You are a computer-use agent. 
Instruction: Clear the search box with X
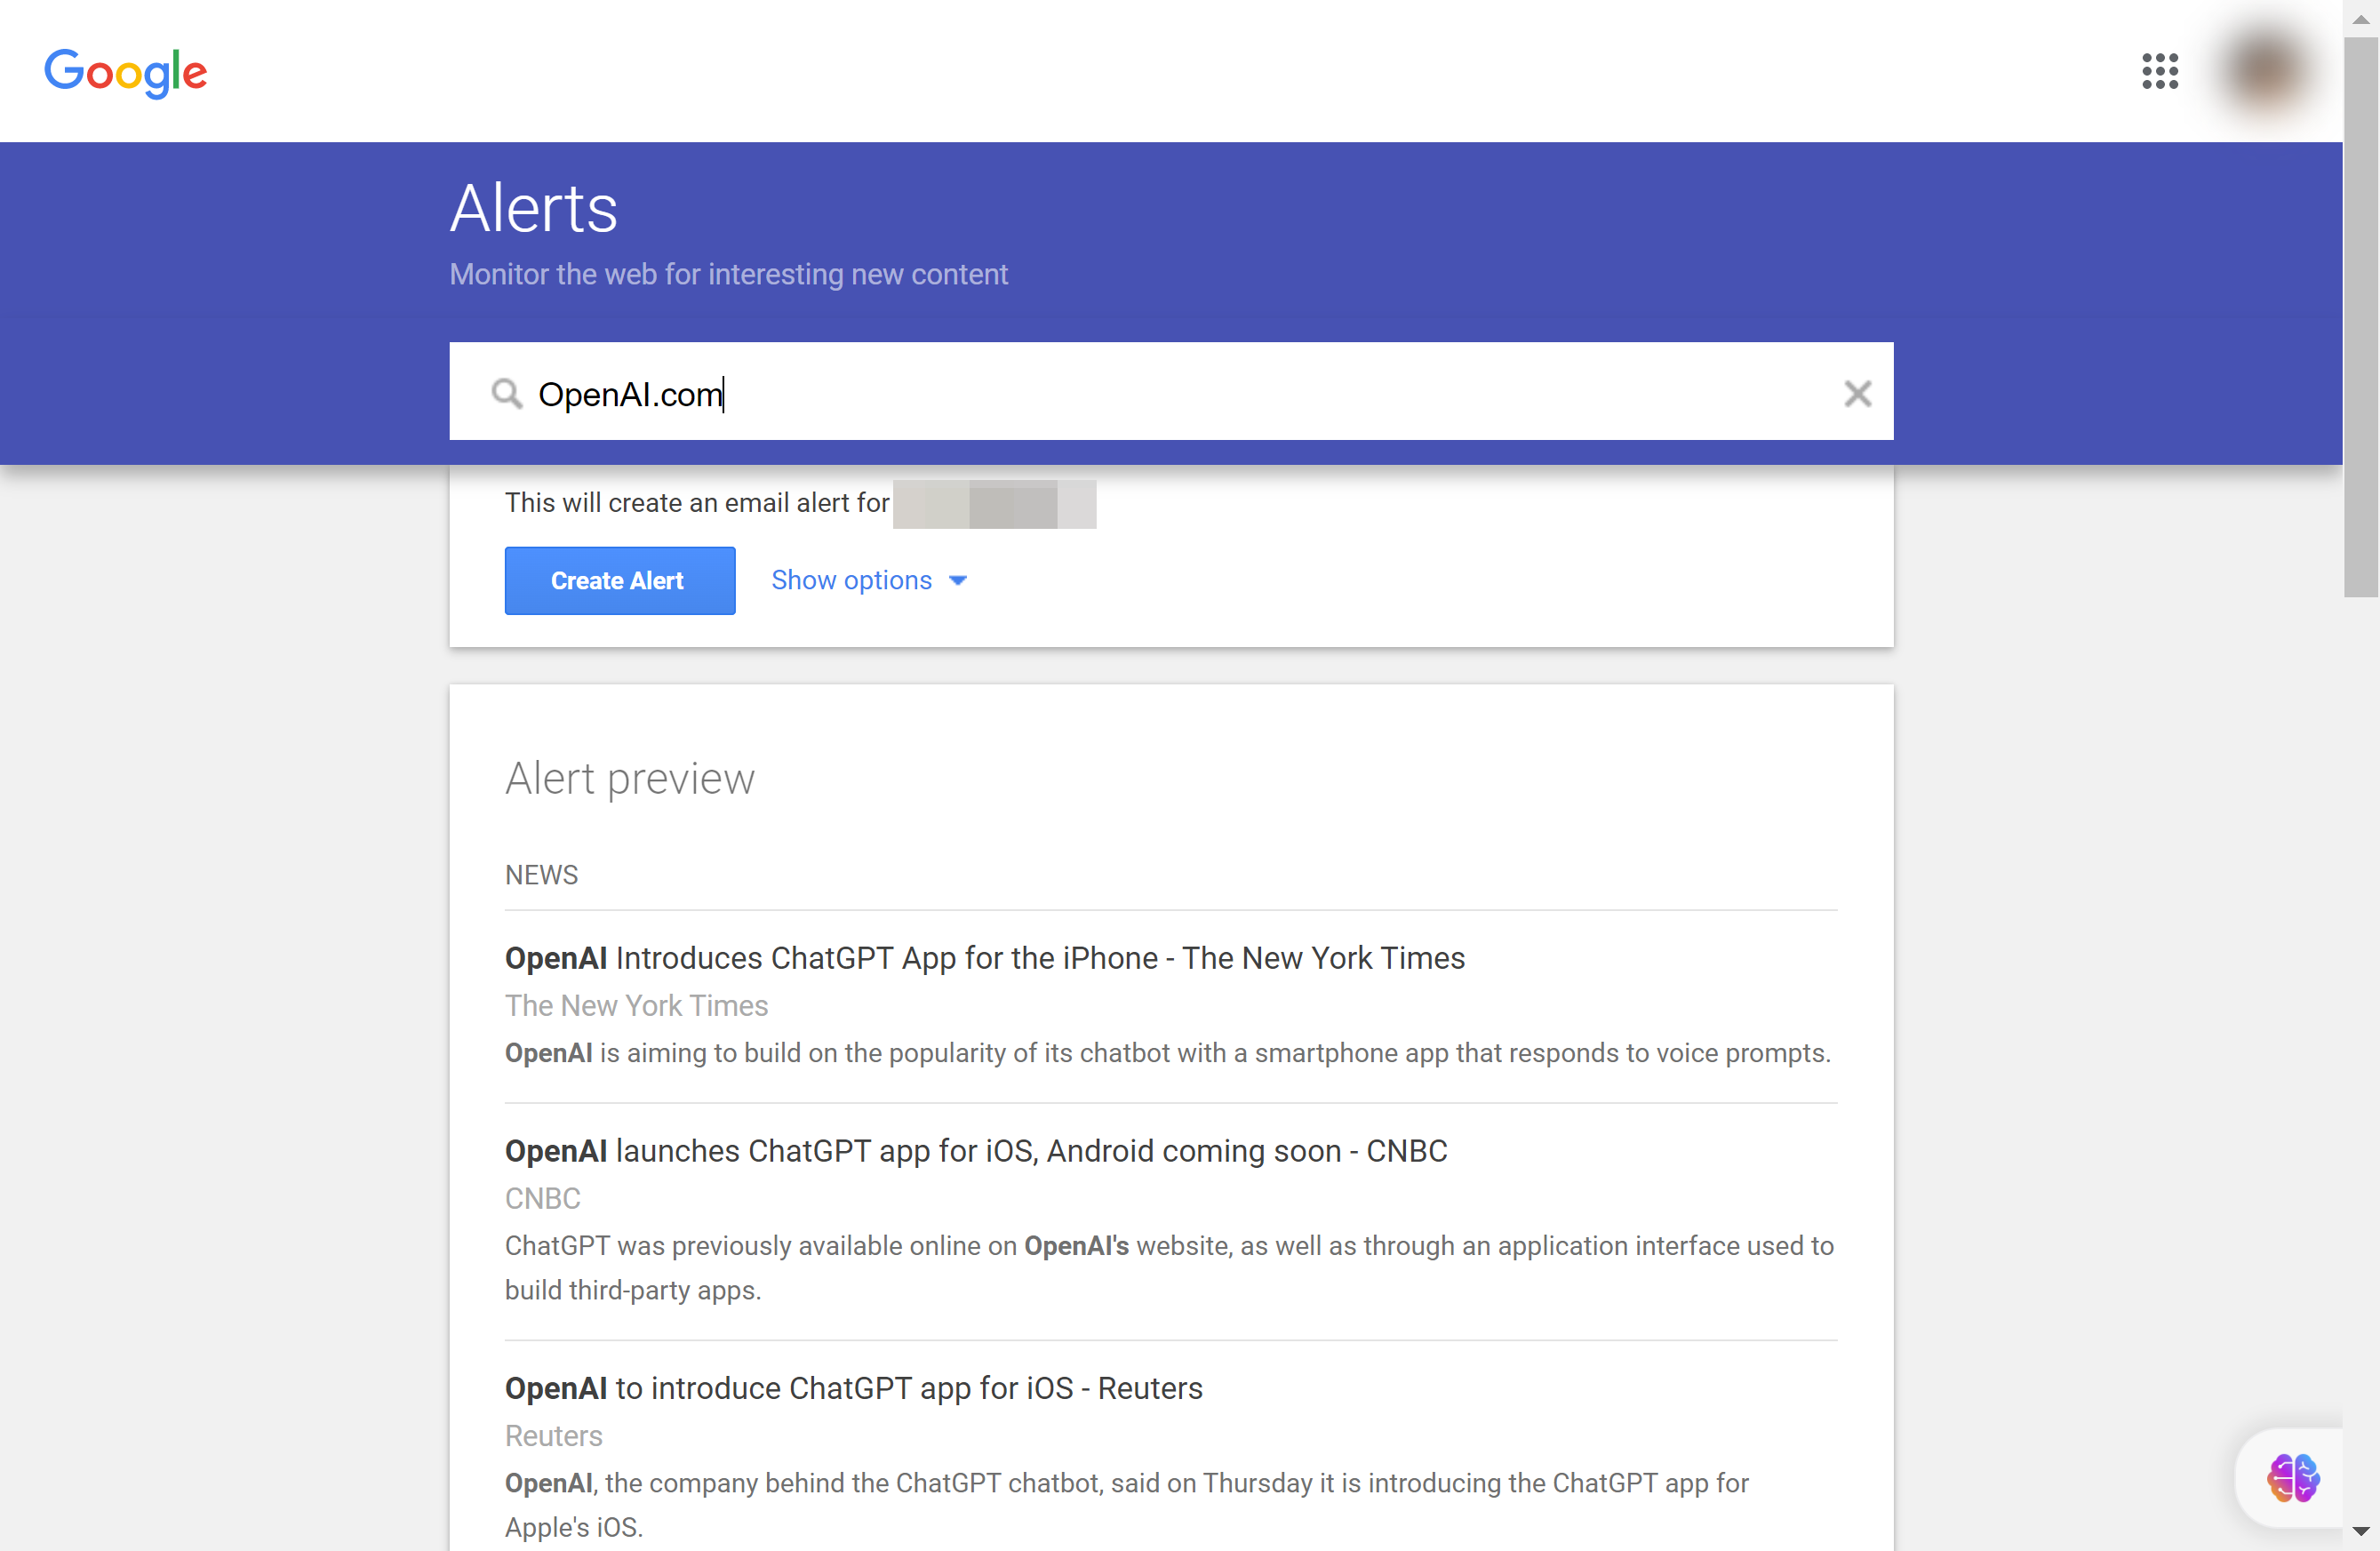(x=1857, y=393)
